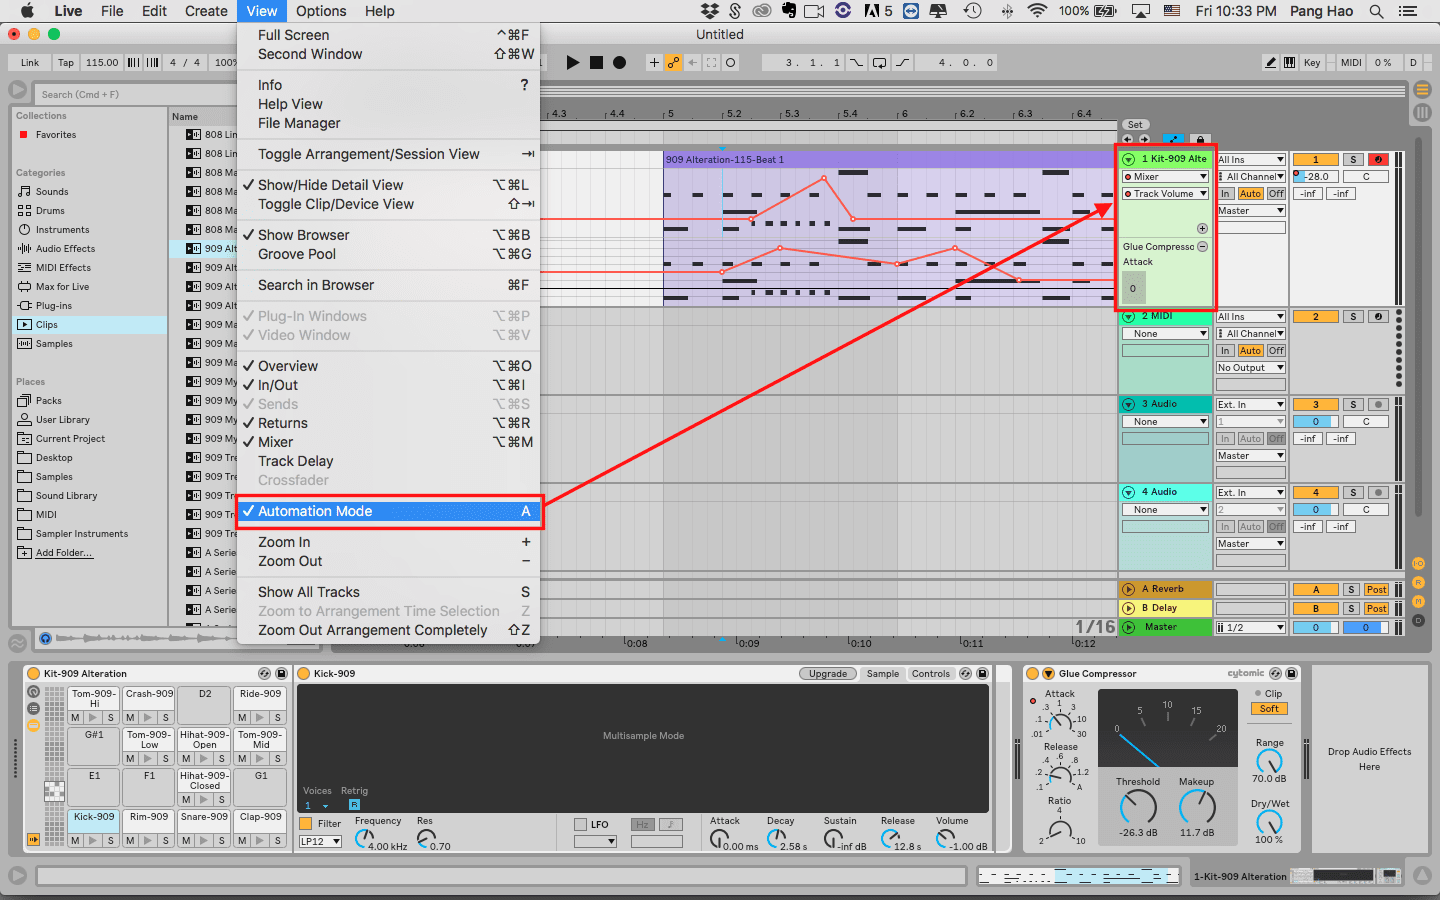The image size is (1440, 900).
Task: Open the Create menu
Action: [206, 11]
